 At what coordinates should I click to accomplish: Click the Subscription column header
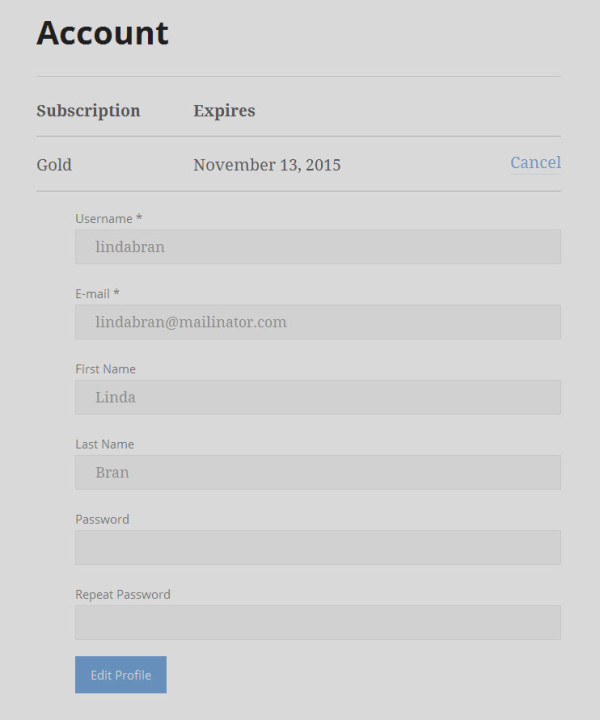click(88, 111)
